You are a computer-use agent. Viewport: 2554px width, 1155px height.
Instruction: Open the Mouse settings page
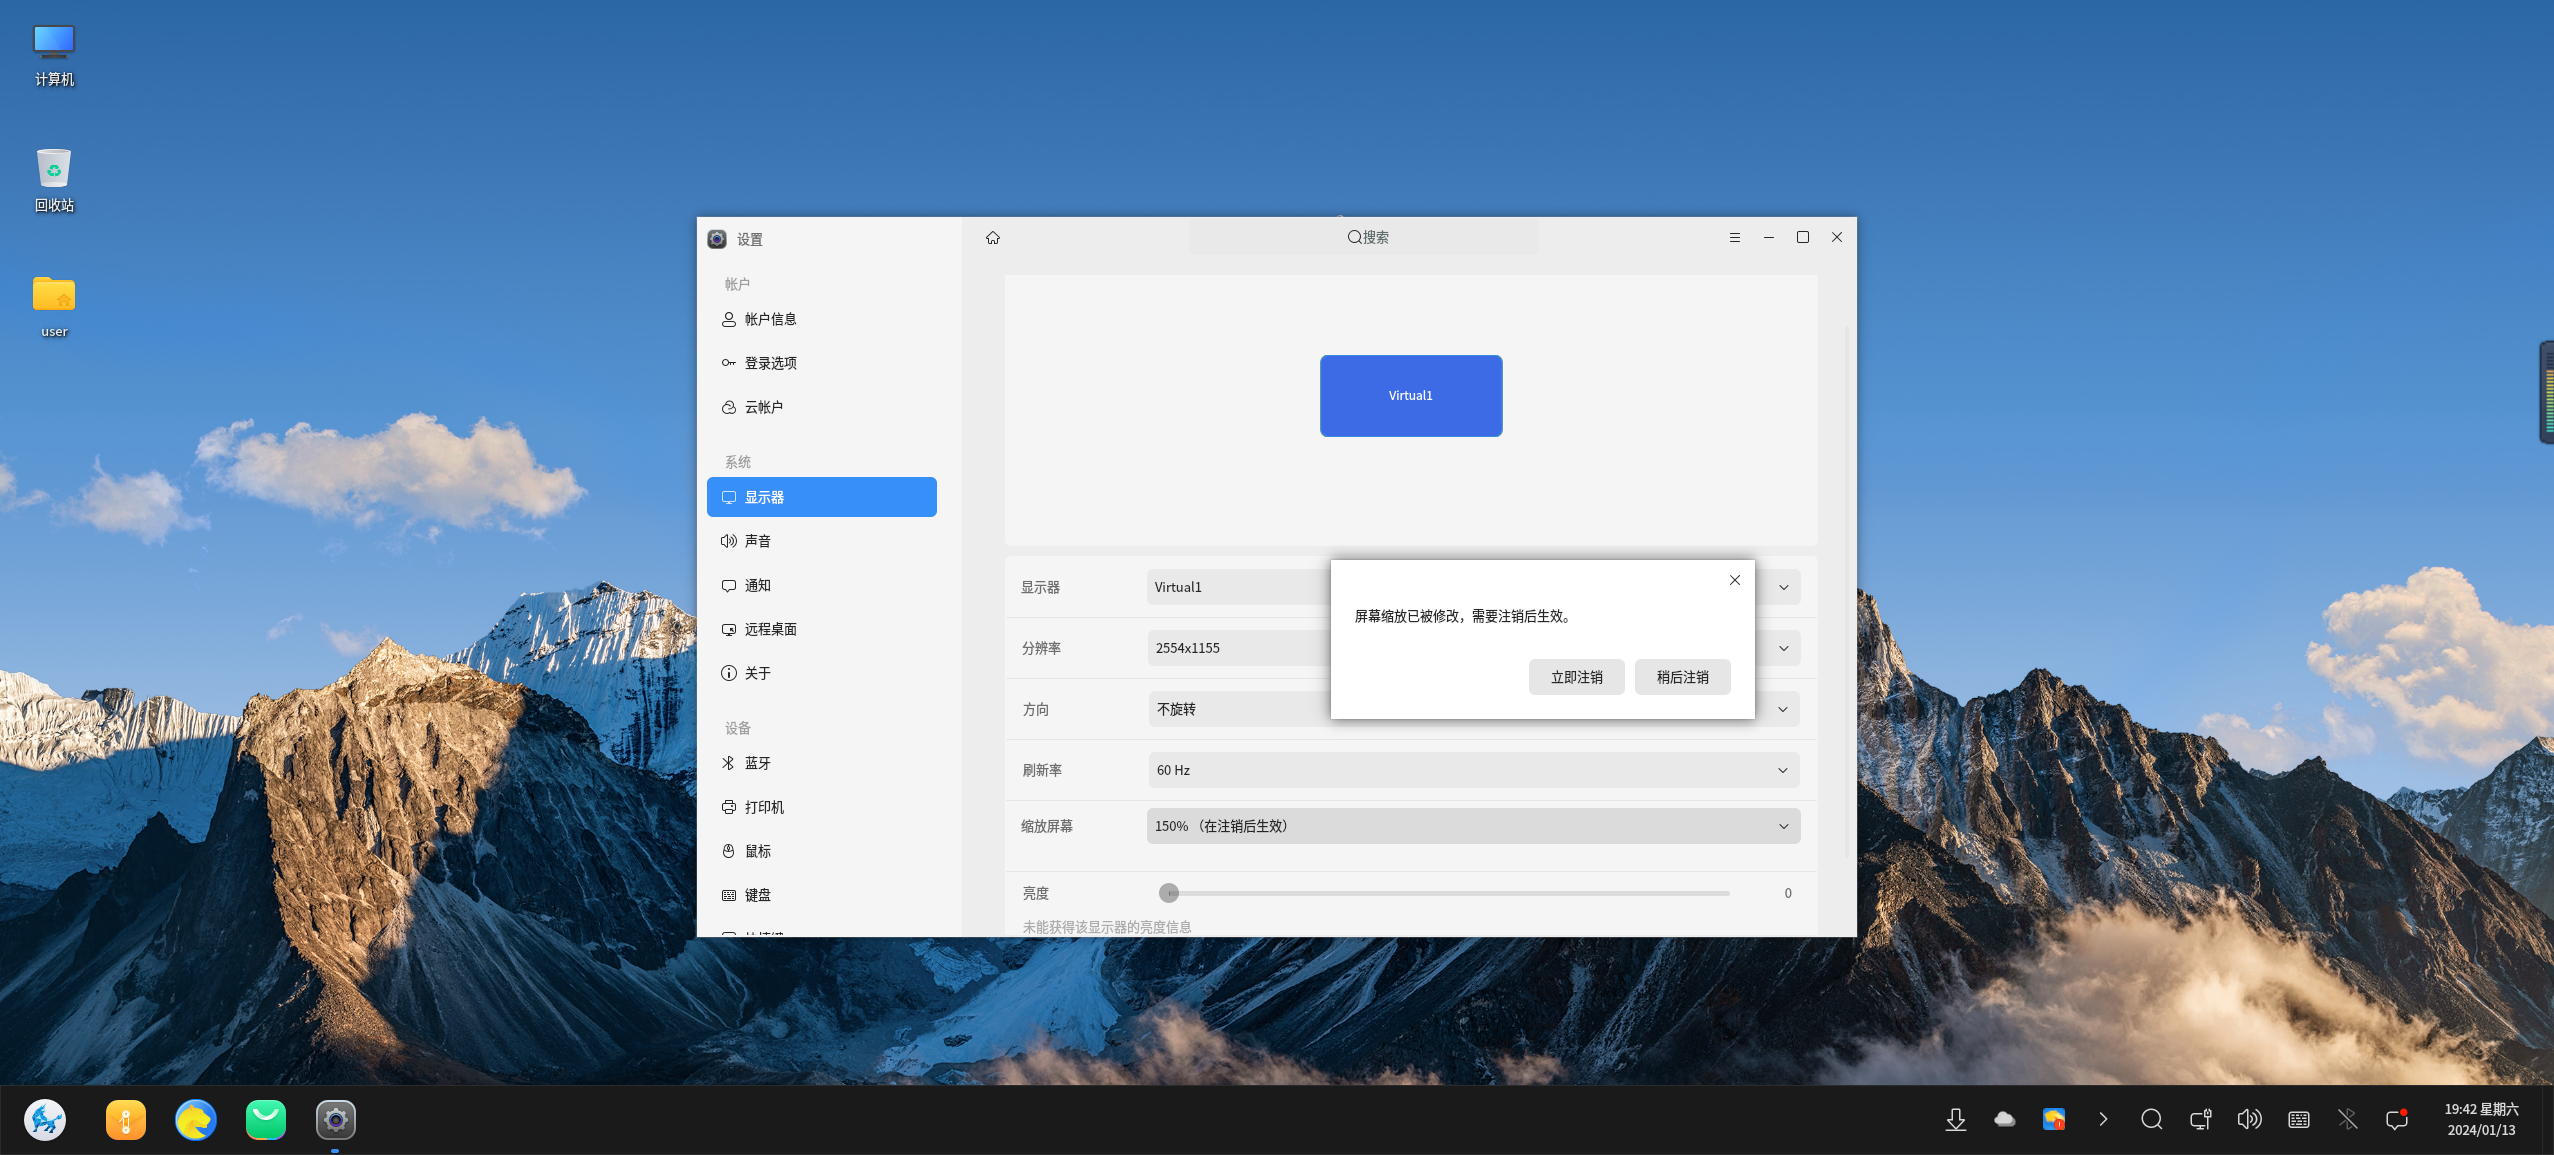pos(757,851)
